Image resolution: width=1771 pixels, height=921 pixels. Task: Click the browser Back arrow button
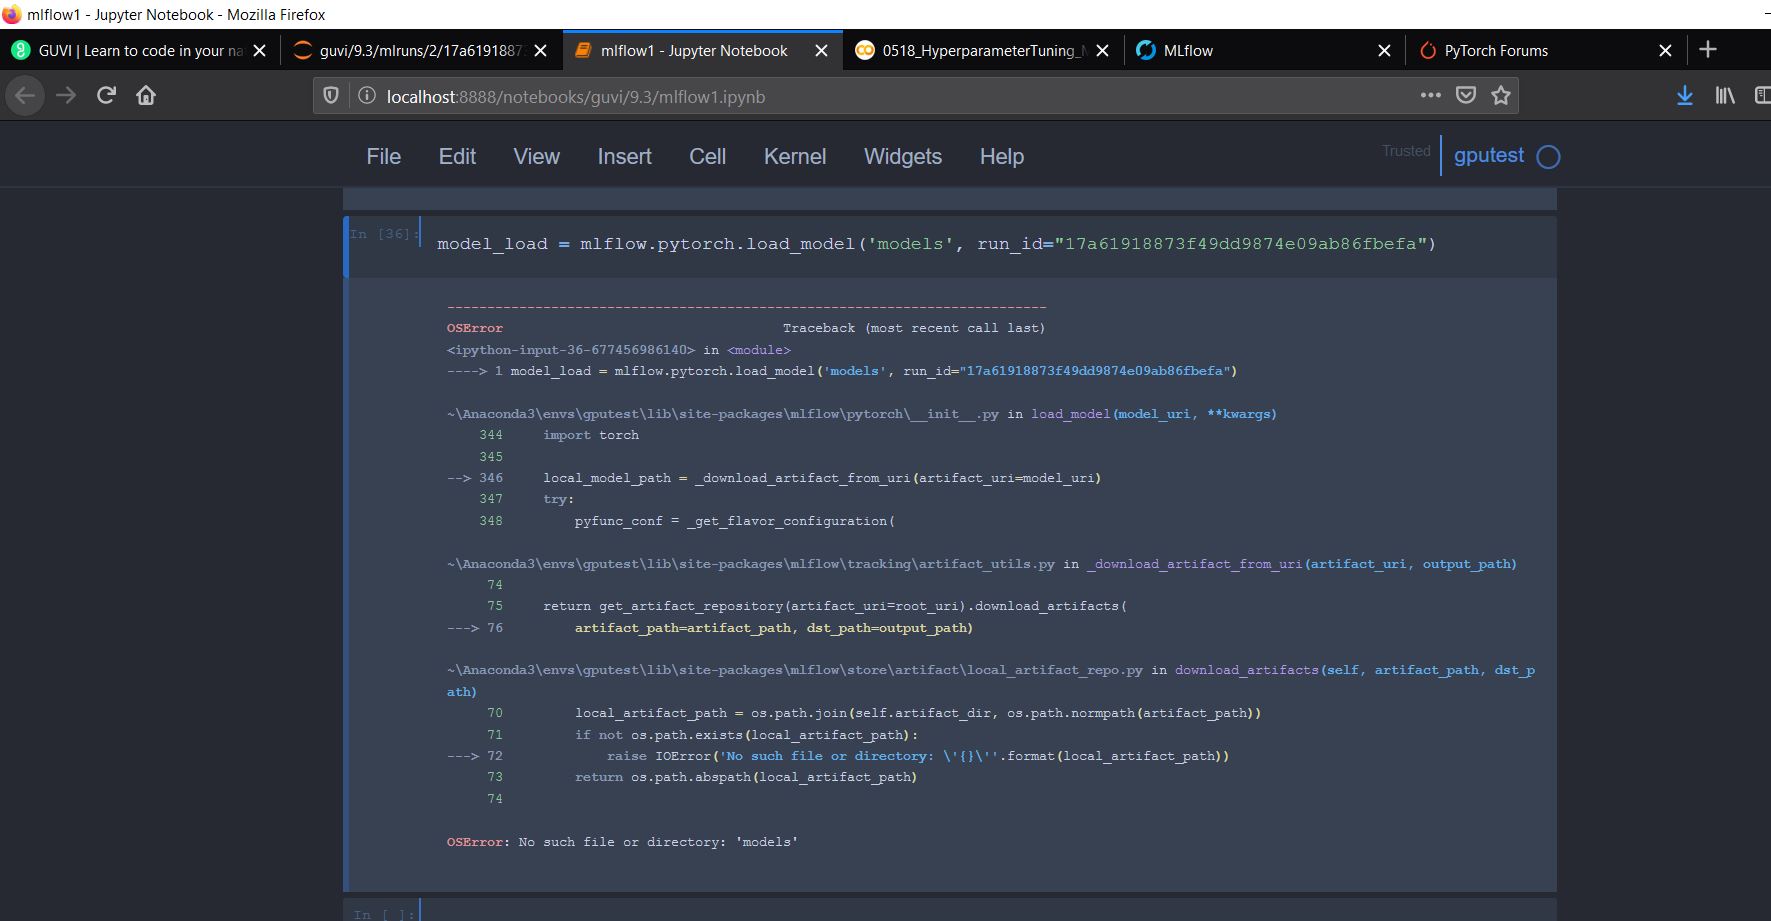pyautogui.click(x=25, y=96)
